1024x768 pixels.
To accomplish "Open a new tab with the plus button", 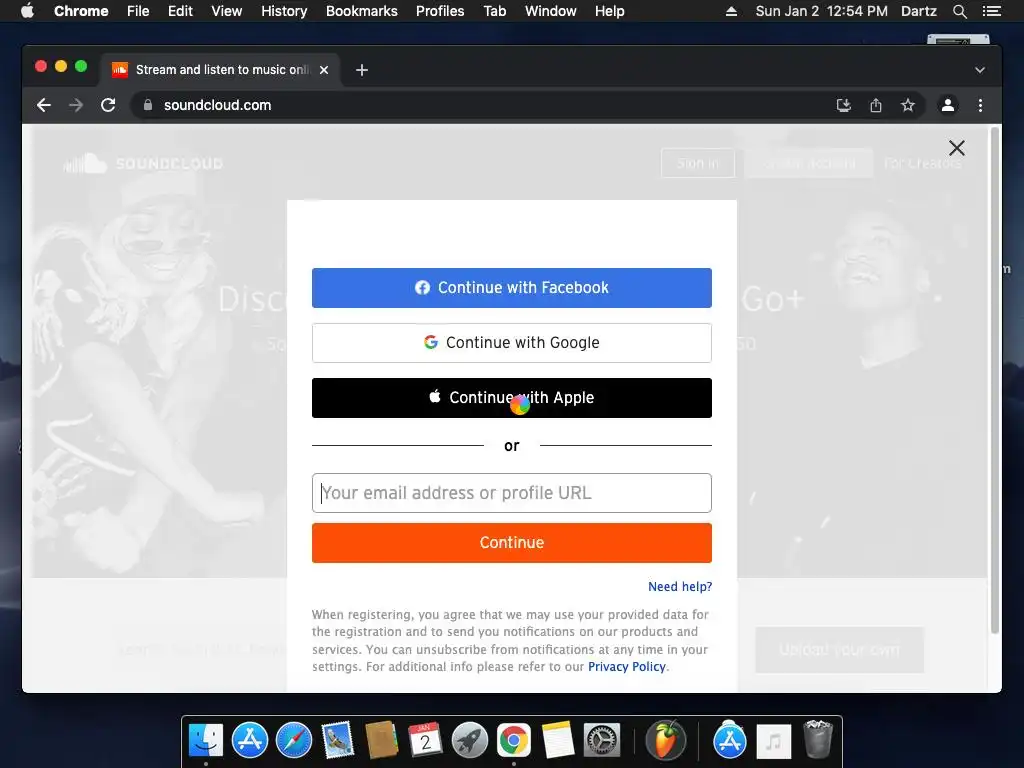I will [362, 70].
